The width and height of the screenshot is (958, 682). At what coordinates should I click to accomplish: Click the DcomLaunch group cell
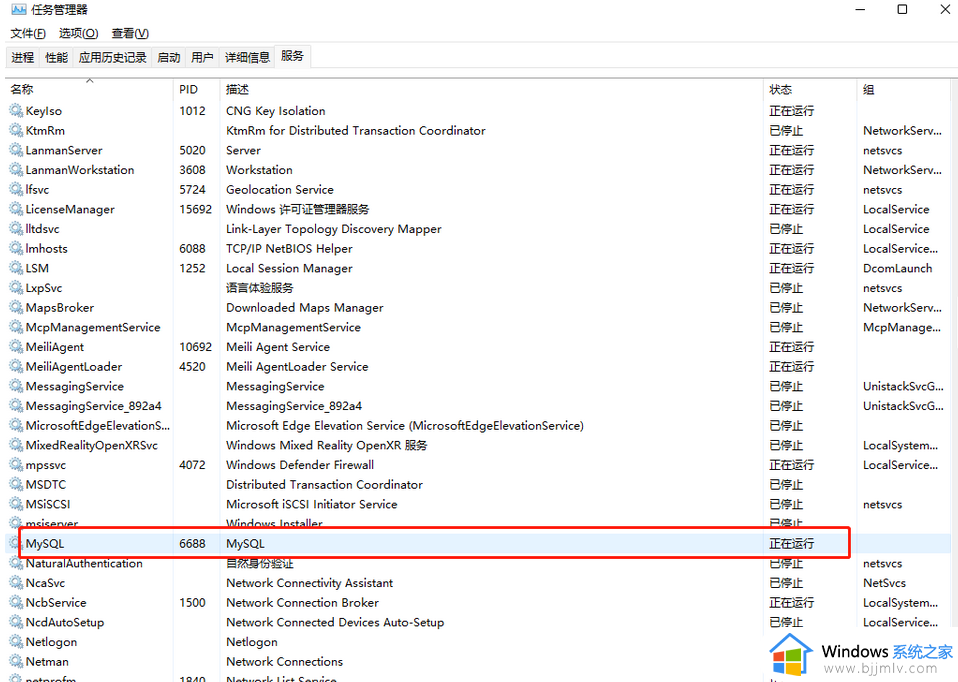pos(898,268)
